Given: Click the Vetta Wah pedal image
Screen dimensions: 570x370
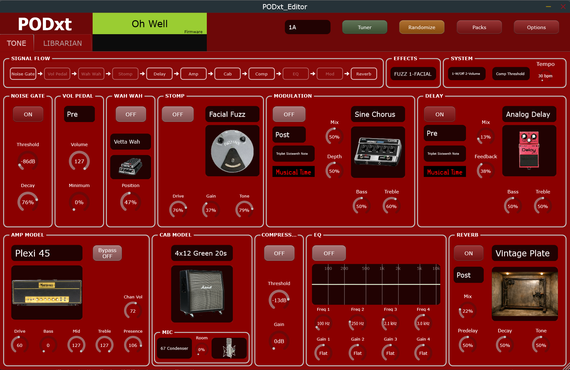Looking at the screenshot, I should (131, 167).
